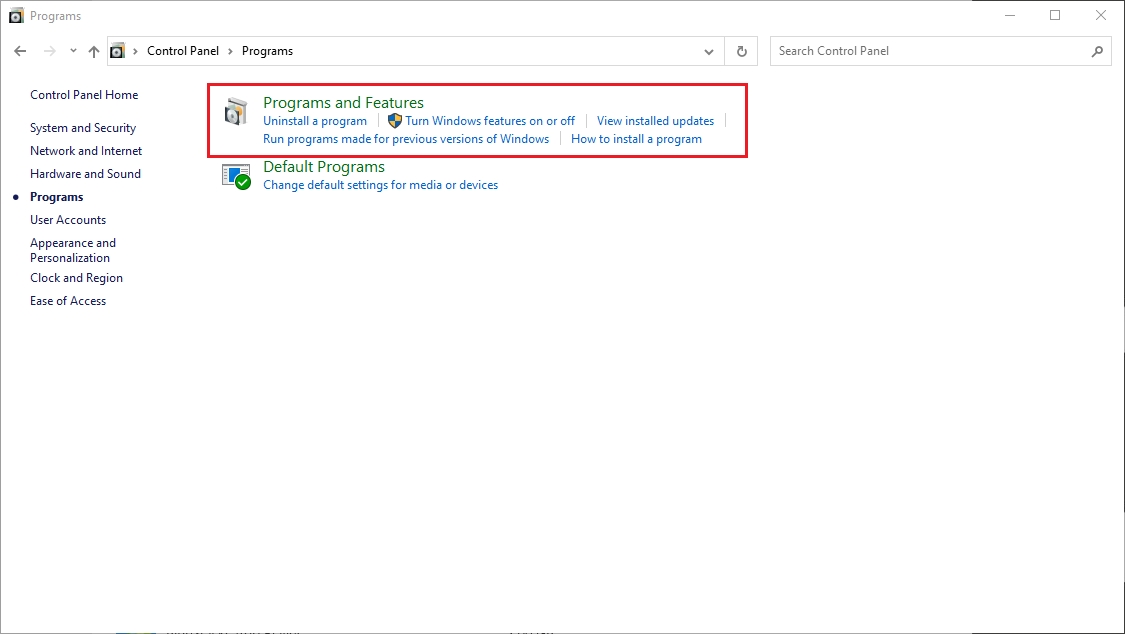Expand the chevron after Control Panel breadcrumb
Viewport: 1125px width, 634px height.
230,51
